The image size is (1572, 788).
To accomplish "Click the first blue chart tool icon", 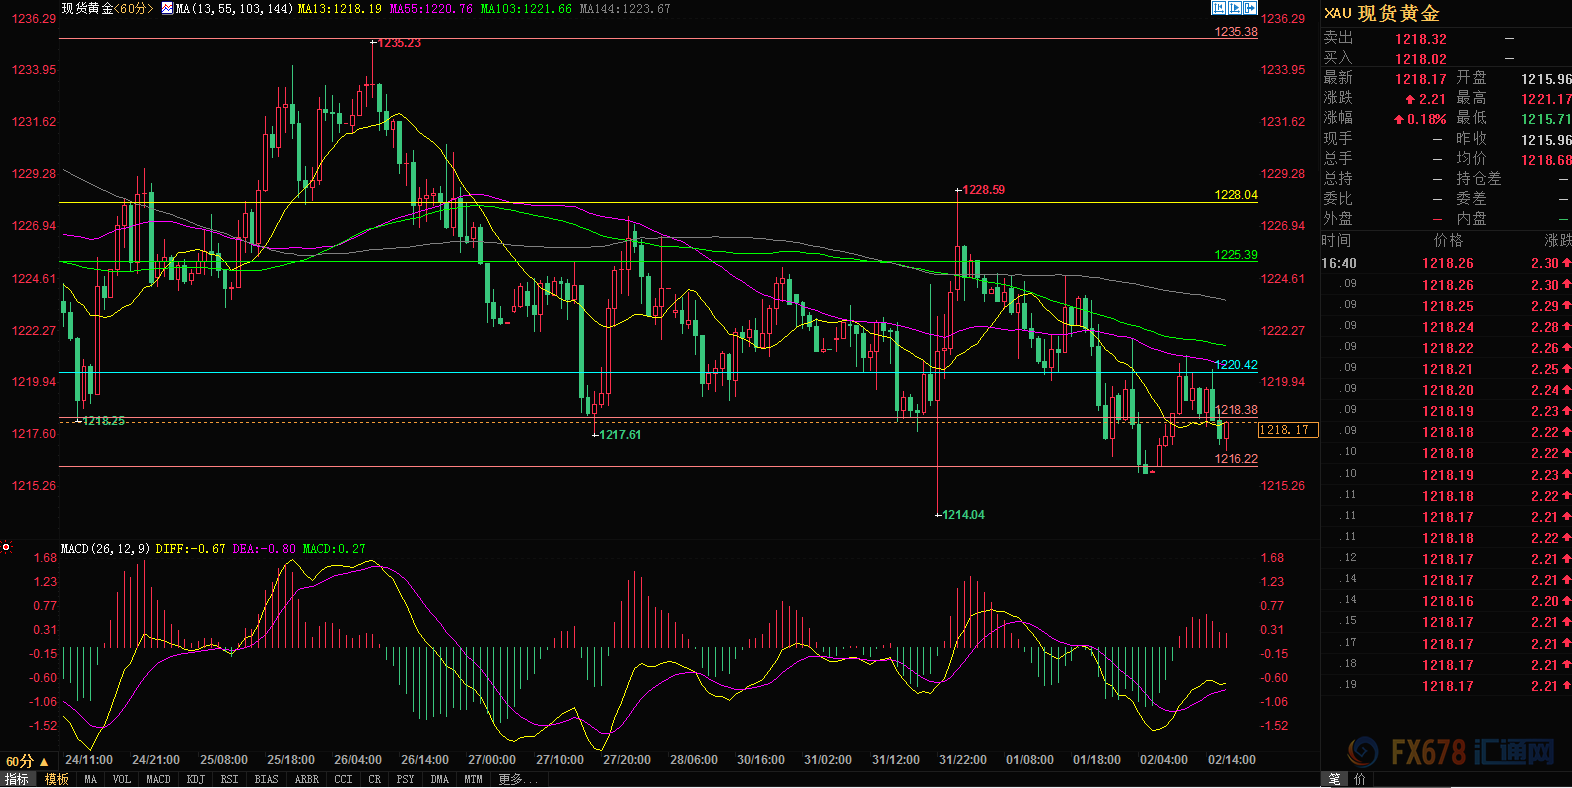I will (x=1218, y=8).
